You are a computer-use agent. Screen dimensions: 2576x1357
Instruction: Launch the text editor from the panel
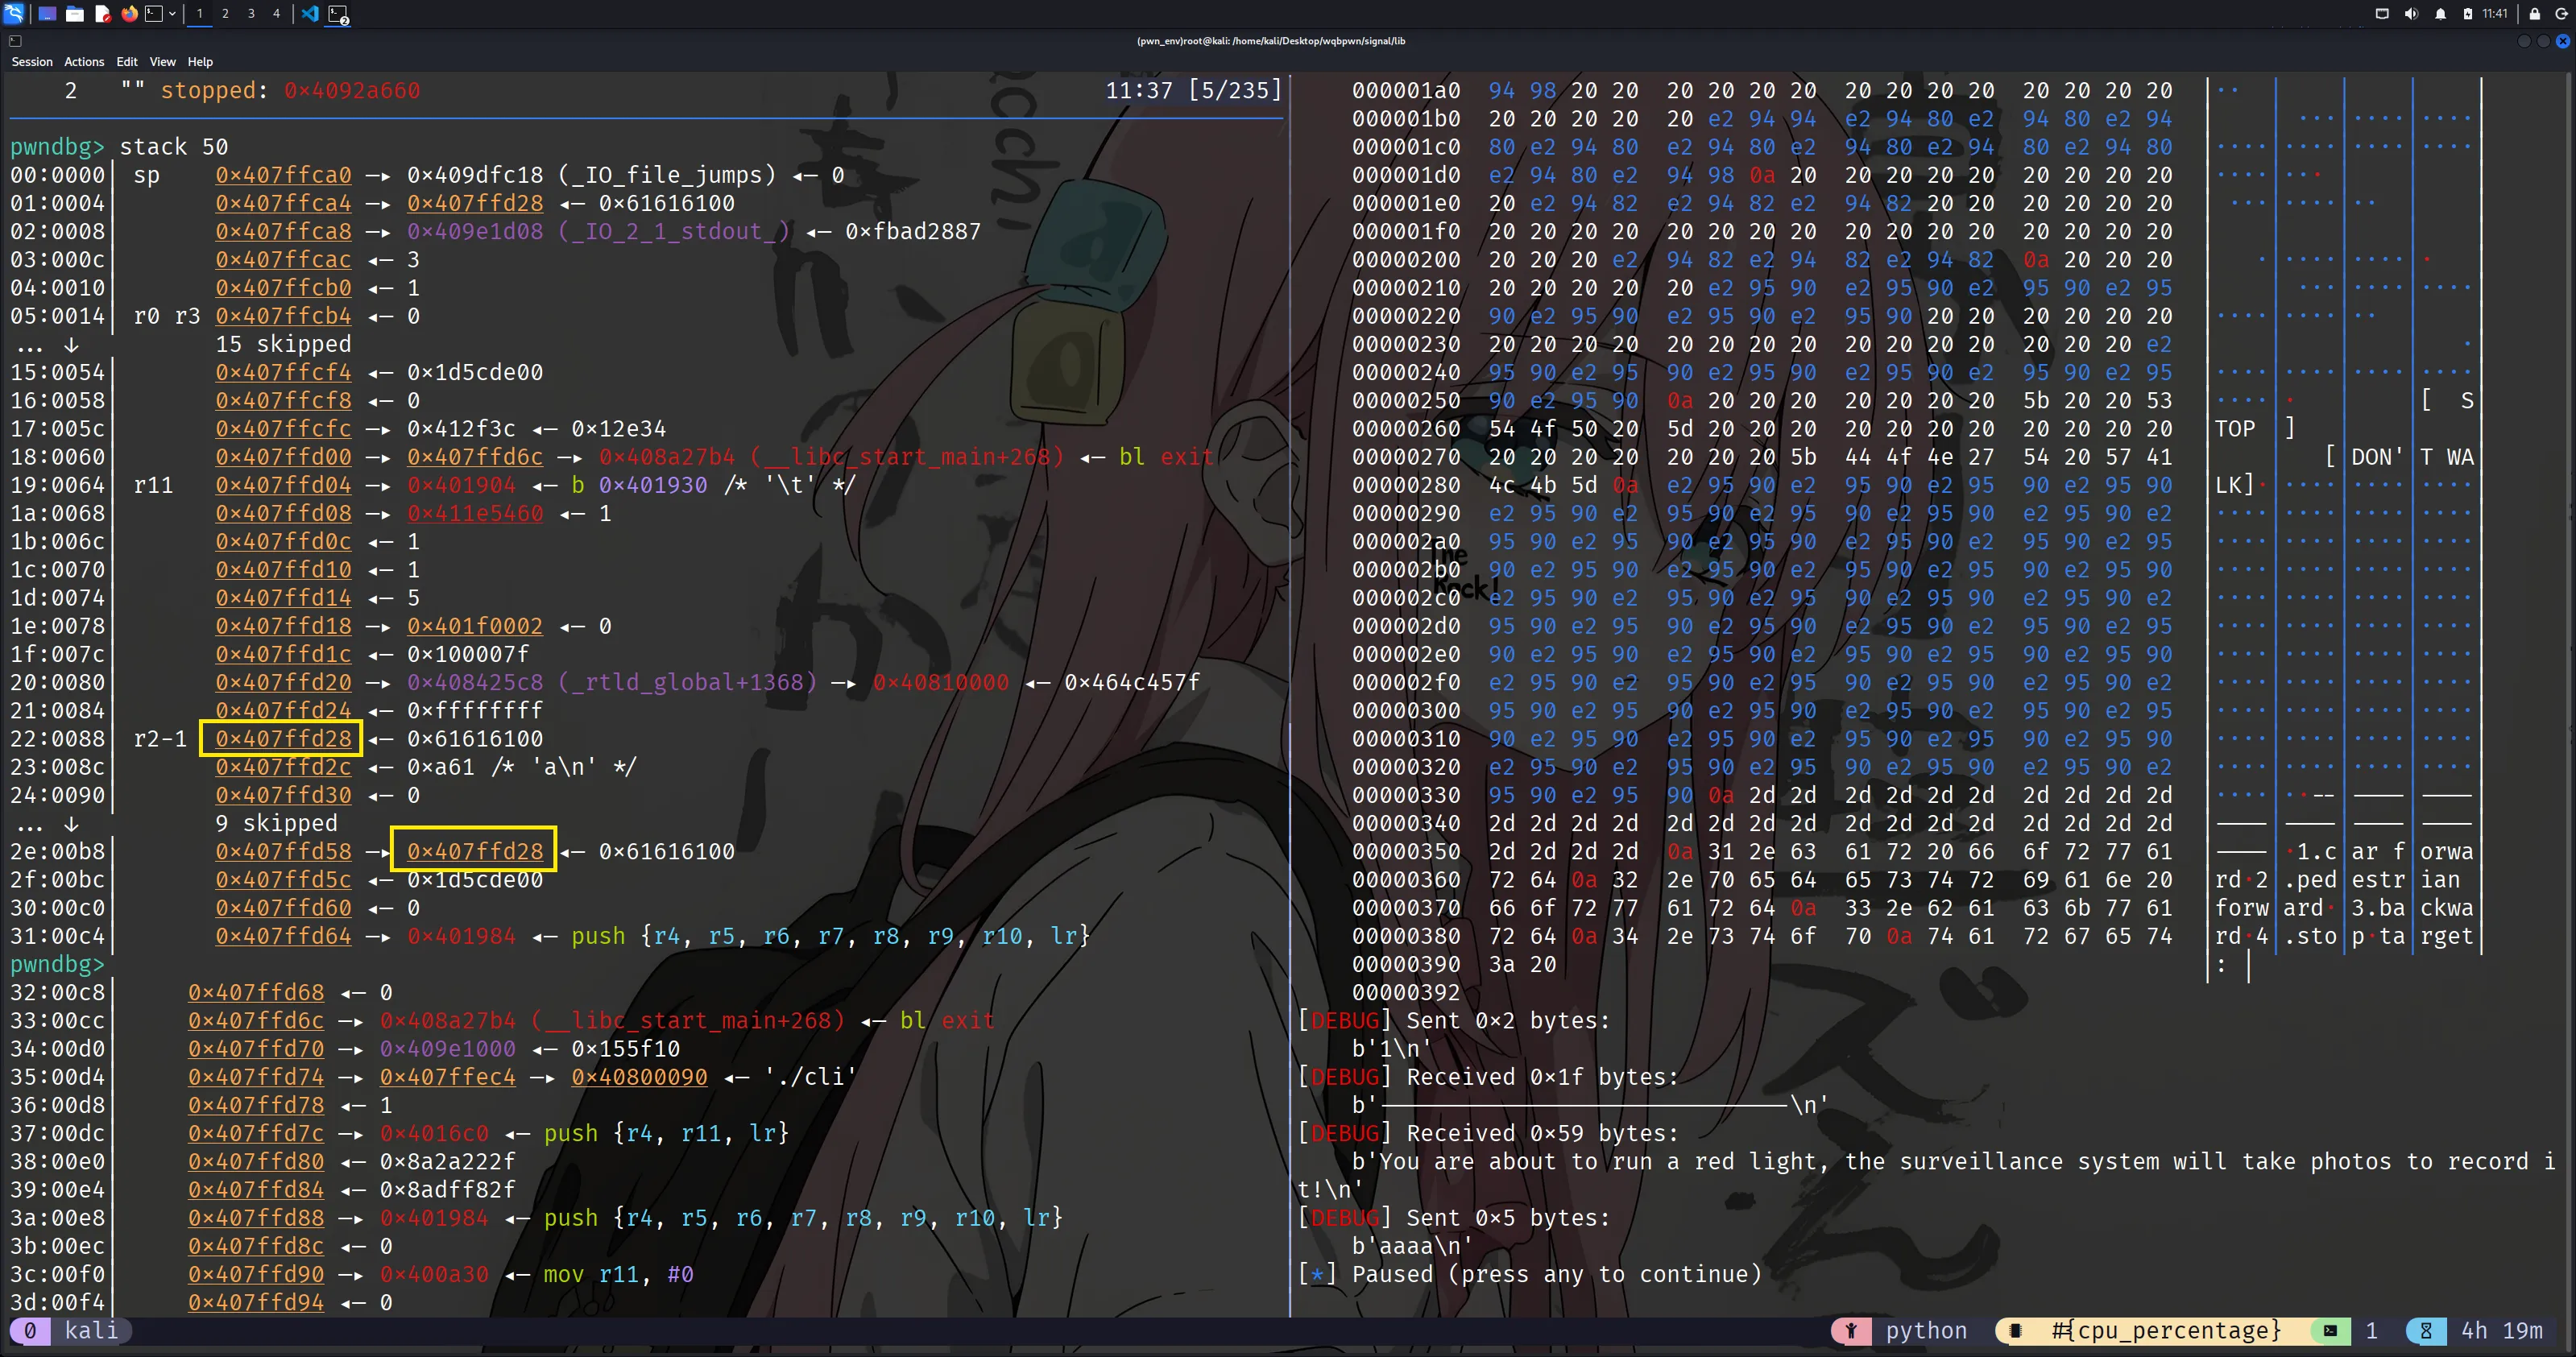[x=102, y=14]
